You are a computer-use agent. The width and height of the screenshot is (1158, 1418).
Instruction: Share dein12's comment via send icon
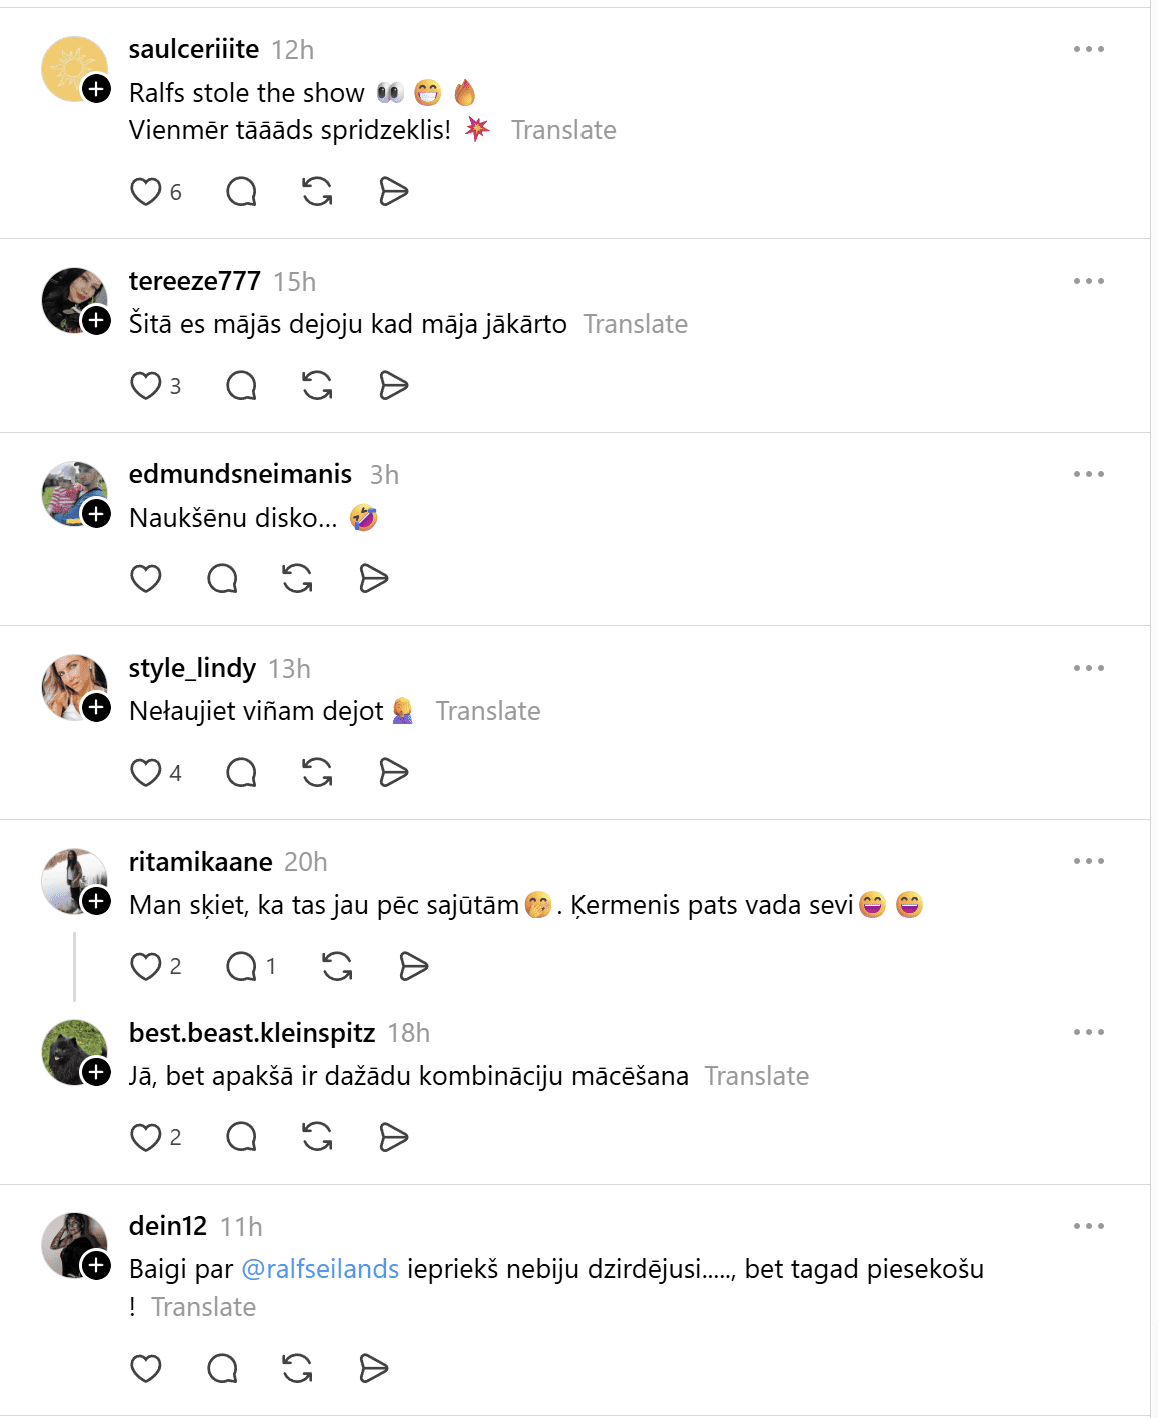click(374, 1368)
